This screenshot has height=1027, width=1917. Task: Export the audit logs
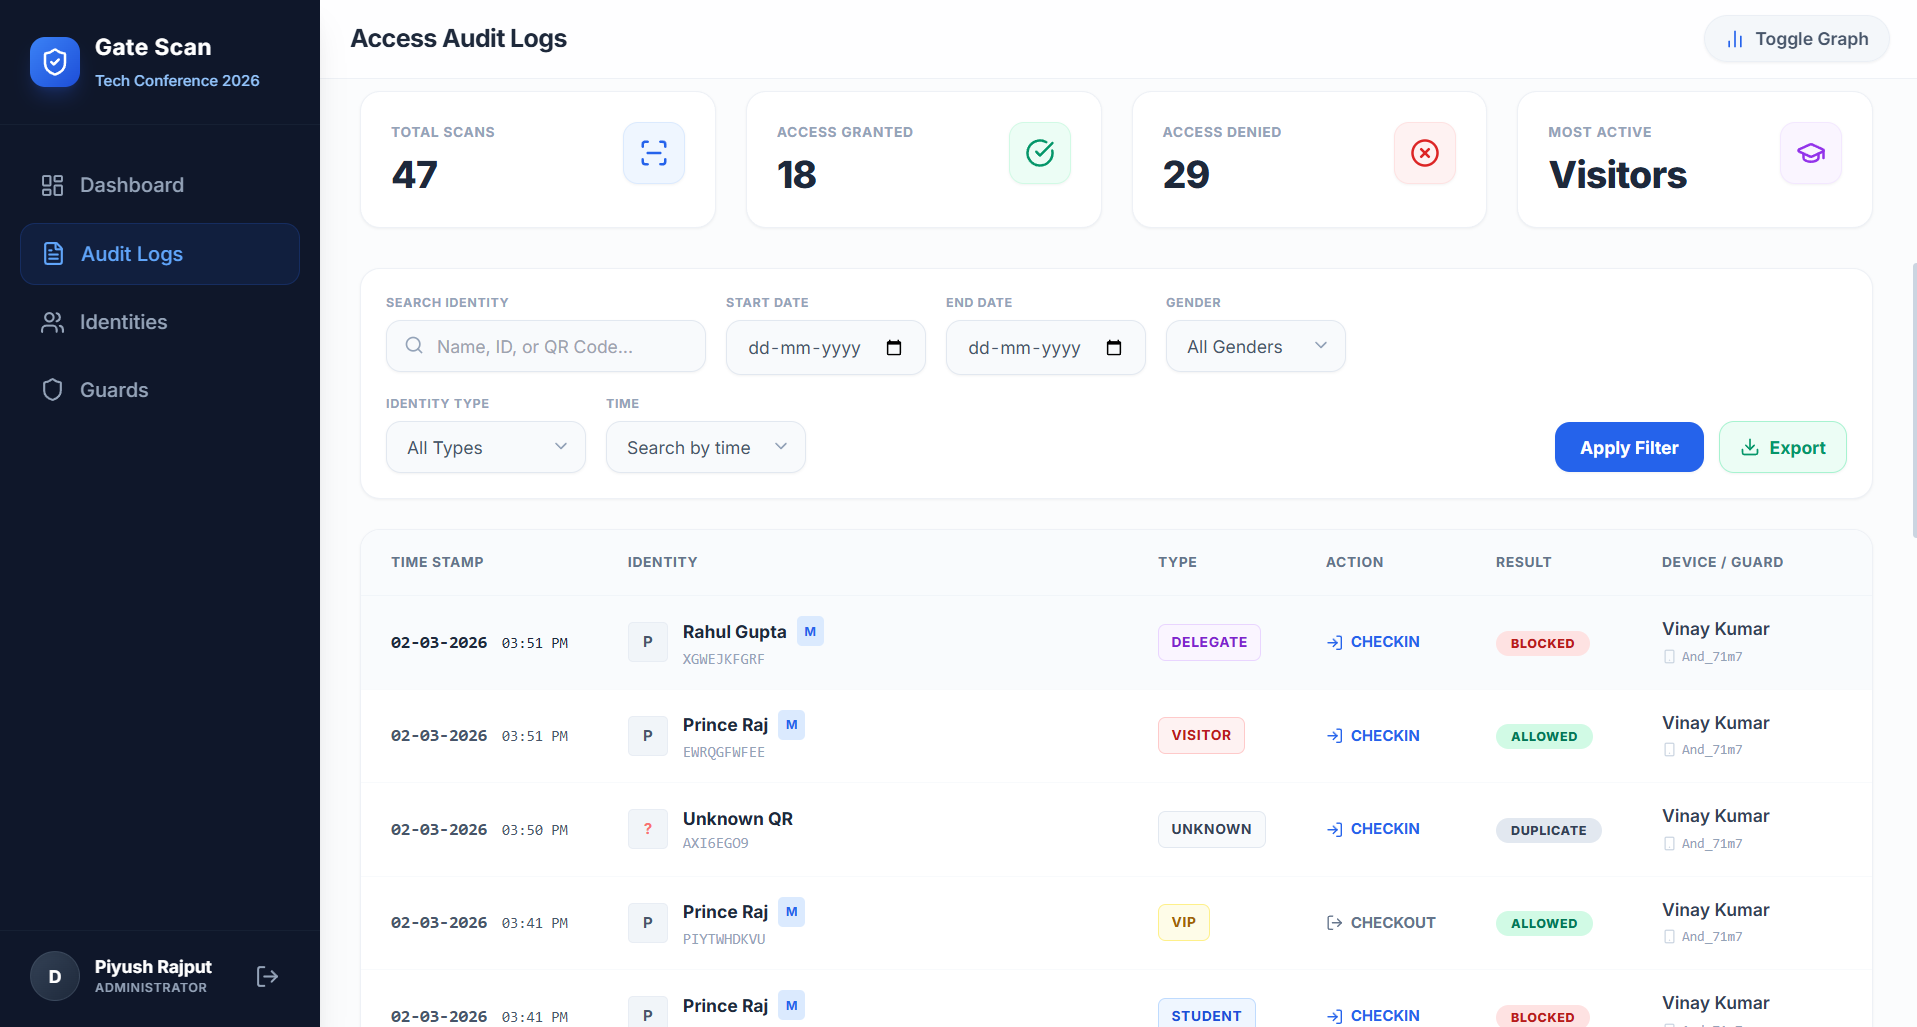point(1782,447)
